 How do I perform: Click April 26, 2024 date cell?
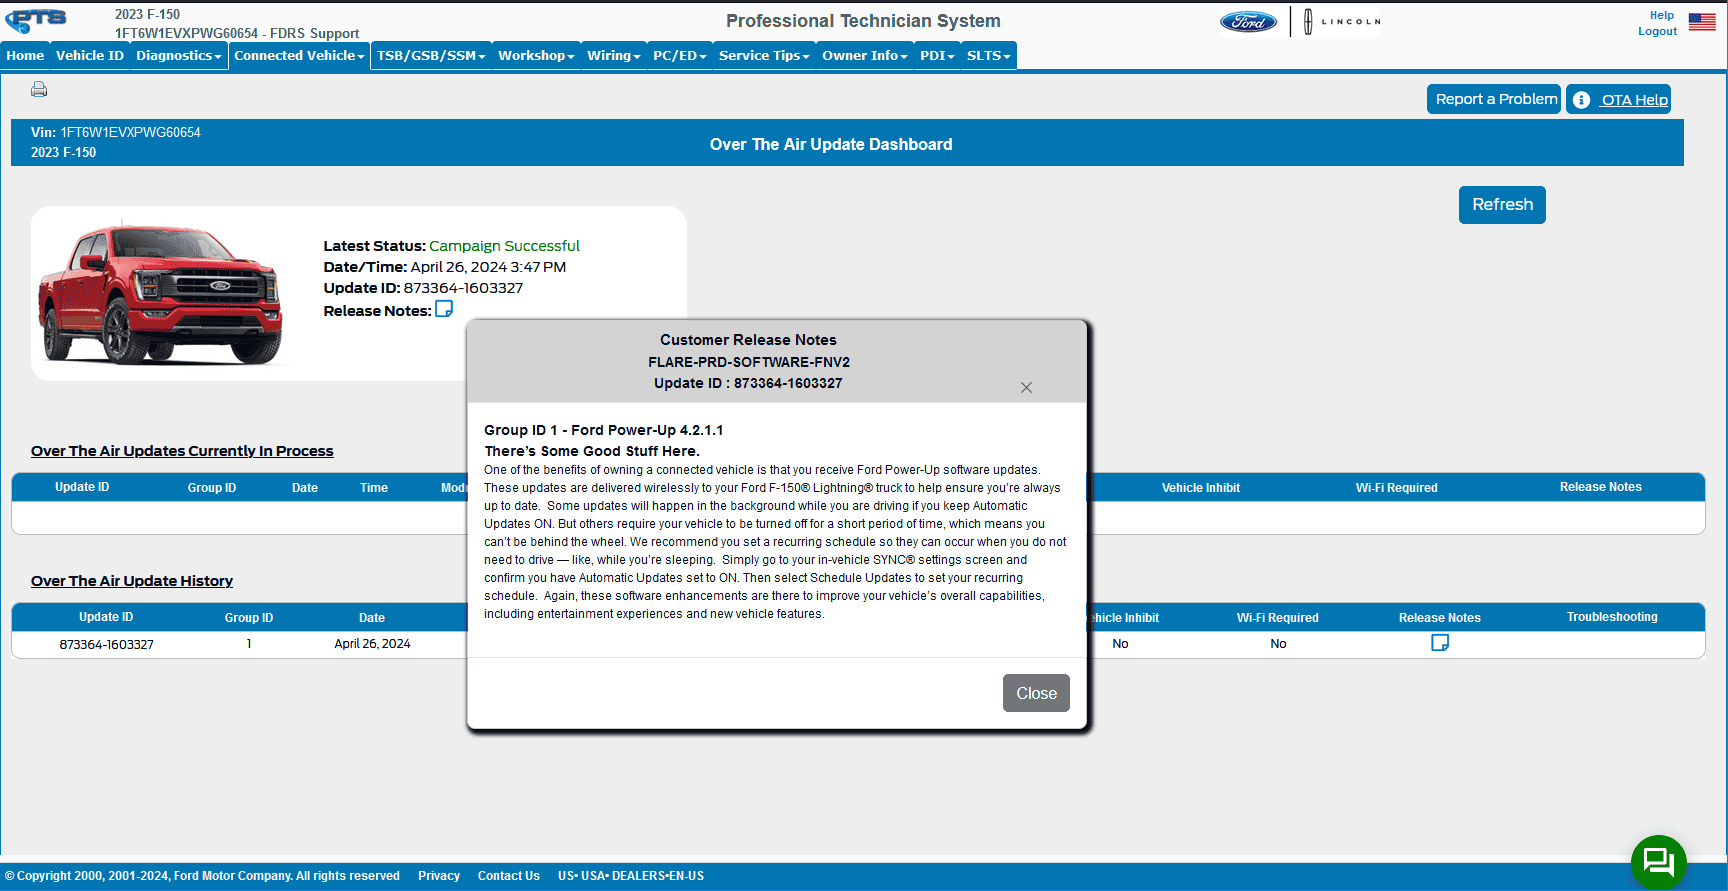tap(372, 644)
